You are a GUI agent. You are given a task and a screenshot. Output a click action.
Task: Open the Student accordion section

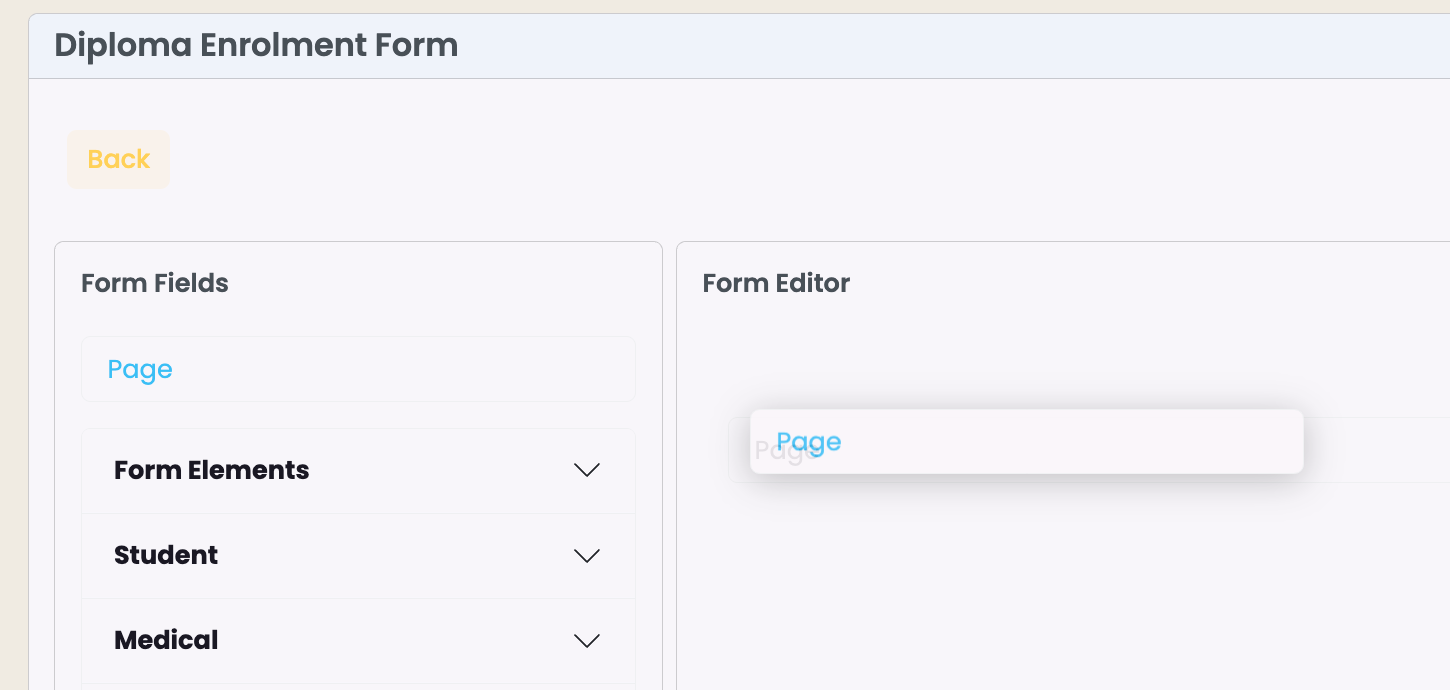pyautogui.click(x=358, y=555)
